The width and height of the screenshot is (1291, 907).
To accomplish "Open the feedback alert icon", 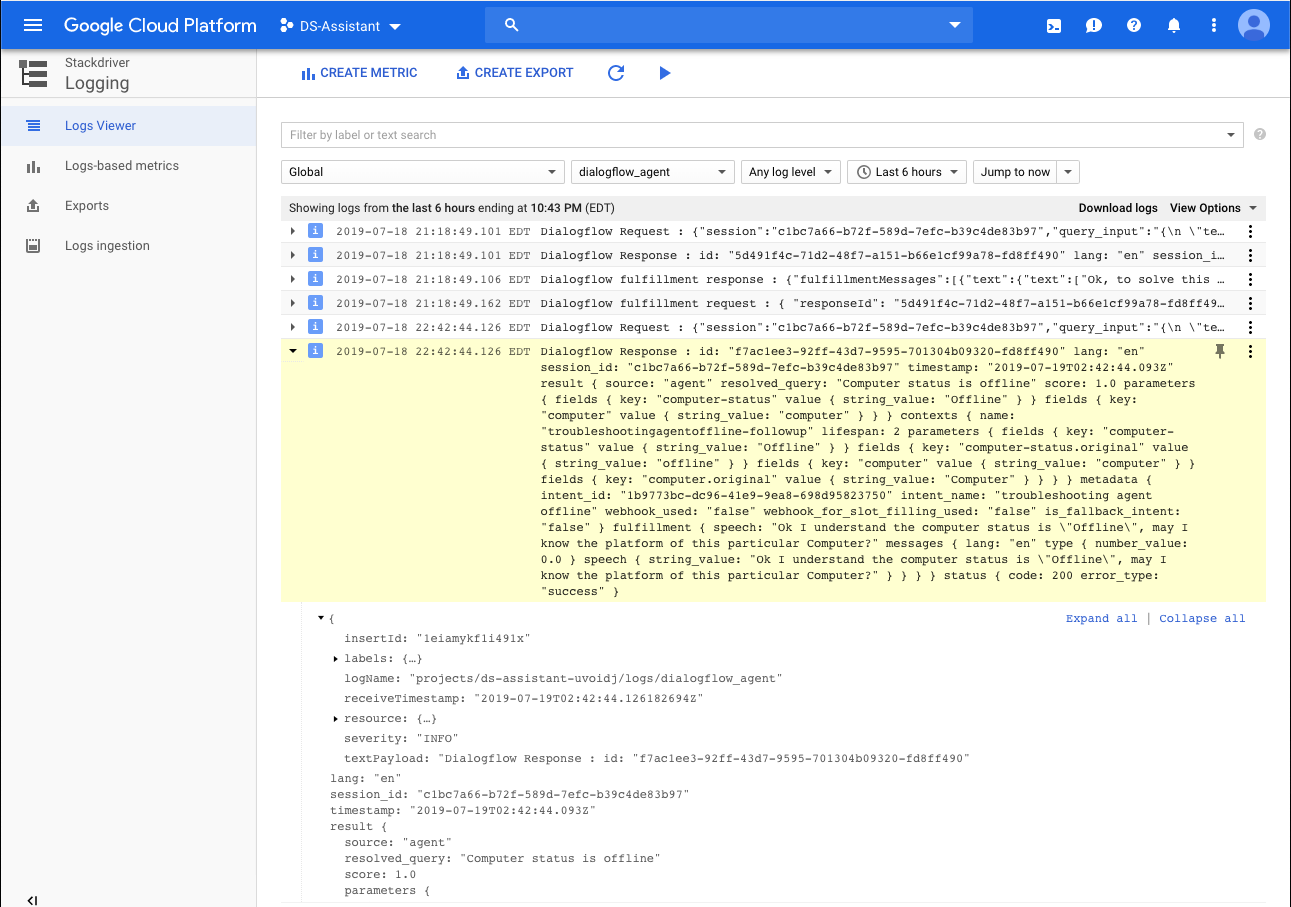I will pos(1094,25).
